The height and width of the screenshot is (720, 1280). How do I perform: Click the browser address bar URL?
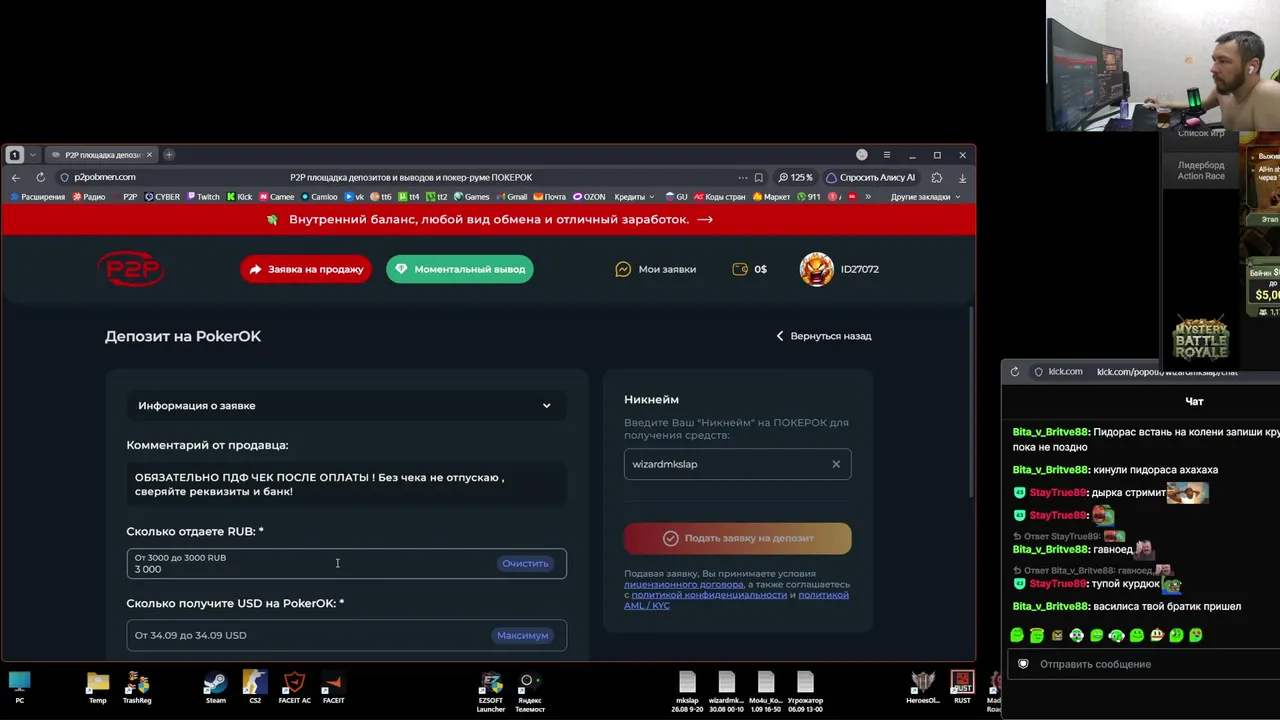105,178
